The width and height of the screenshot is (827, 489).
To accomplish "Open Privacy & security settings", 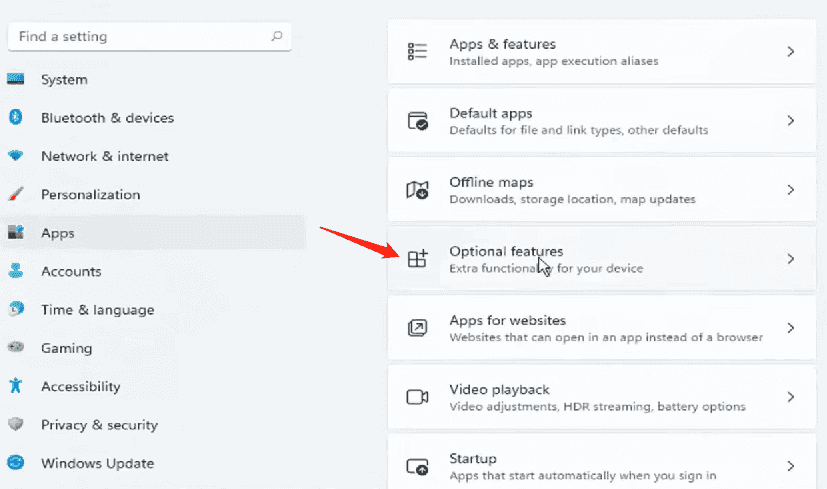I will (x=99, y=425).
